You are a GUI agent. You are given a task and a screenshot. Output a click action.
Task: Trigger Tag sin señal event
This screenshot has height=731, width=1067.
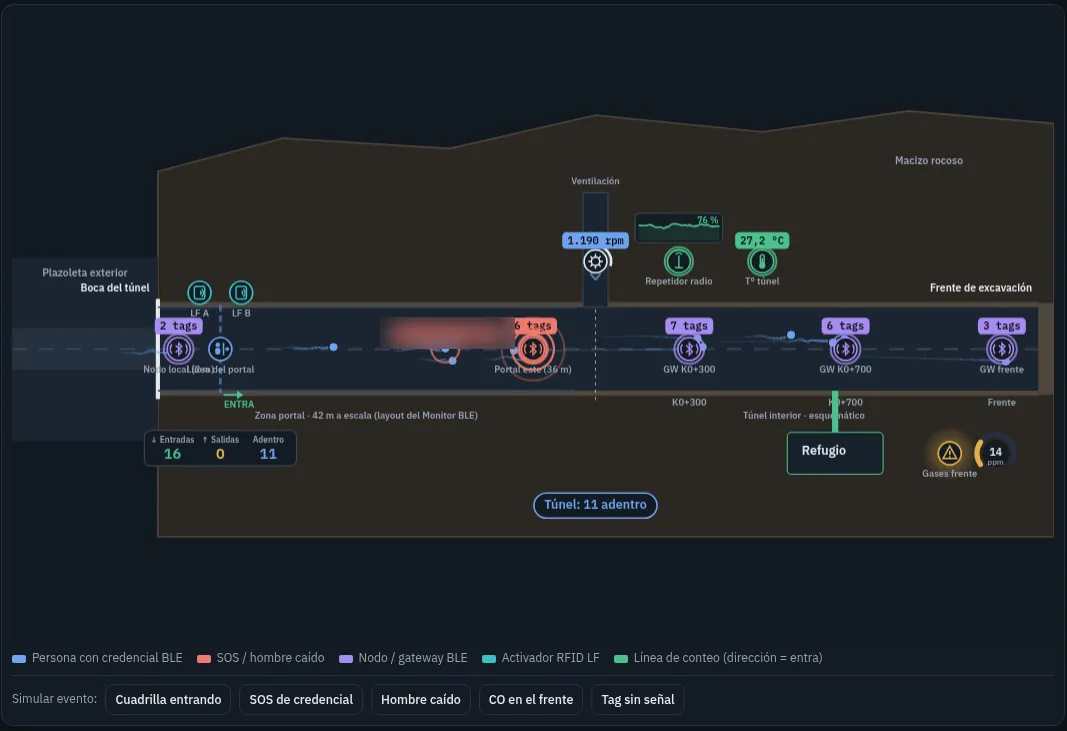click(638, 700)
